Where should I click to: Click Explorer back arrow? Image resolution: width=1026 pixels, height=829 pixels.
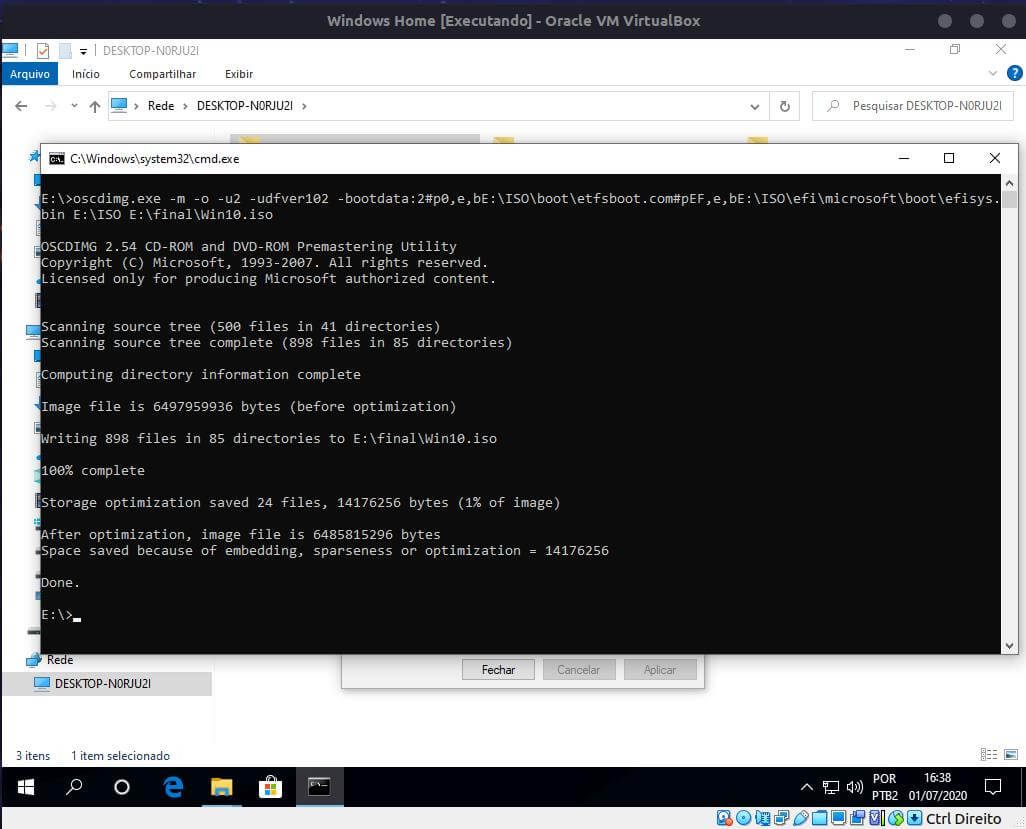click(x=21, y=106)
